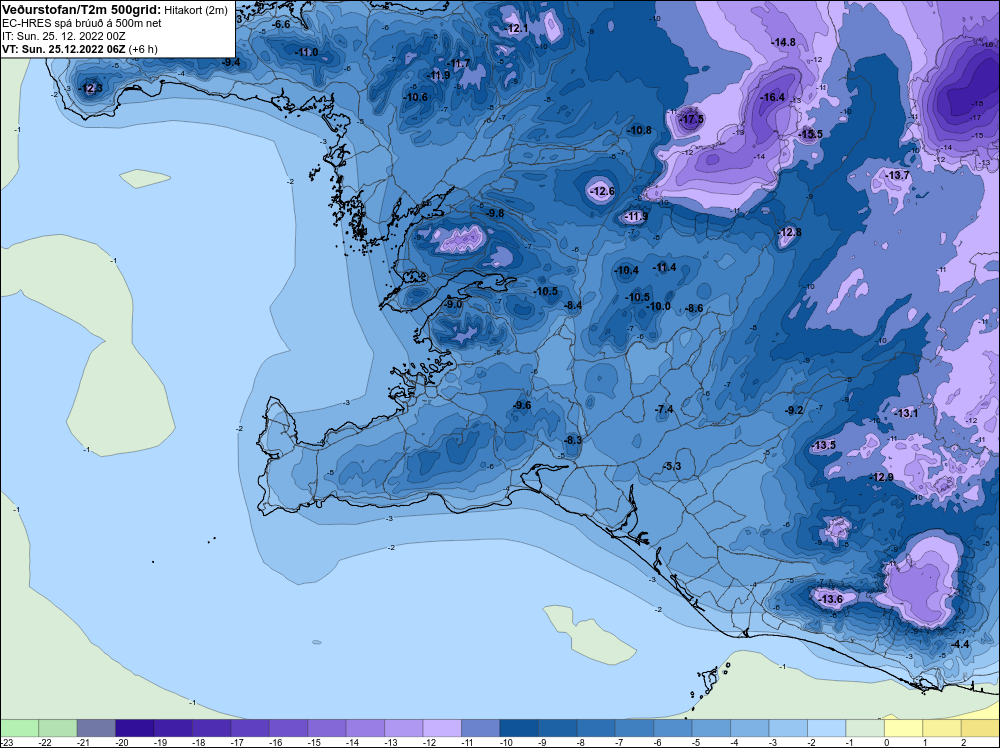Choose the -8 legend color swatch
Image resolution: width=1000 pixels, height=748 pixels.
[596, 728]
